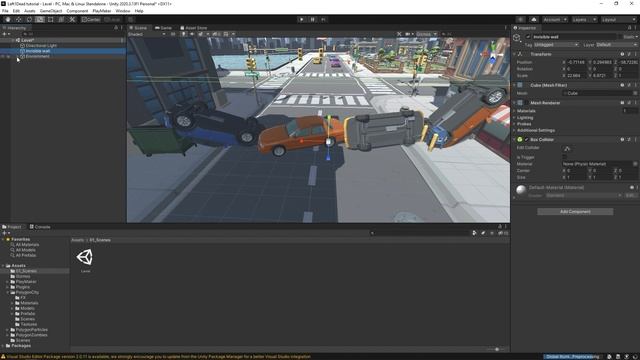Adjust the asset icon size slider
Screen dimensions: 640x360
click(496, 349)
